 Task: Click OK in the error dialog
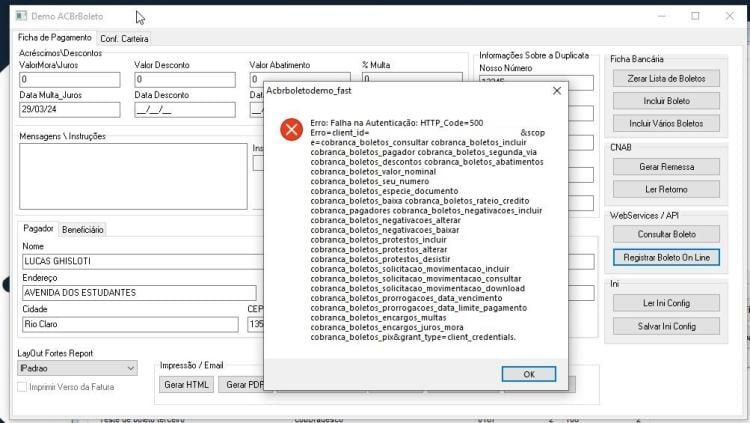click(529, 374)
